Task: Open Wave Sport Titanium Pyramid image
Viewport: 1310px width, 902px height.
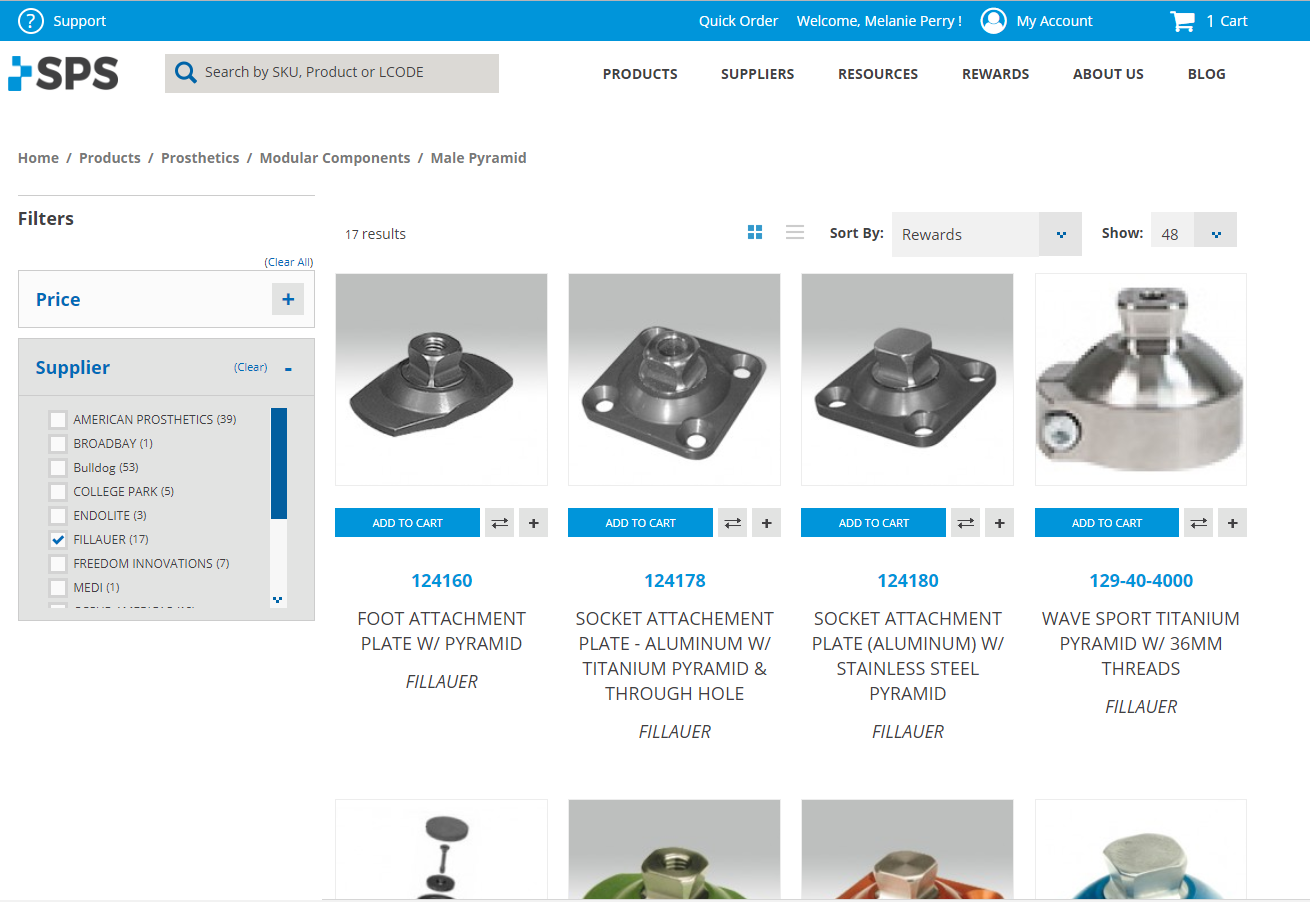Action: [x=1141, y=380]
